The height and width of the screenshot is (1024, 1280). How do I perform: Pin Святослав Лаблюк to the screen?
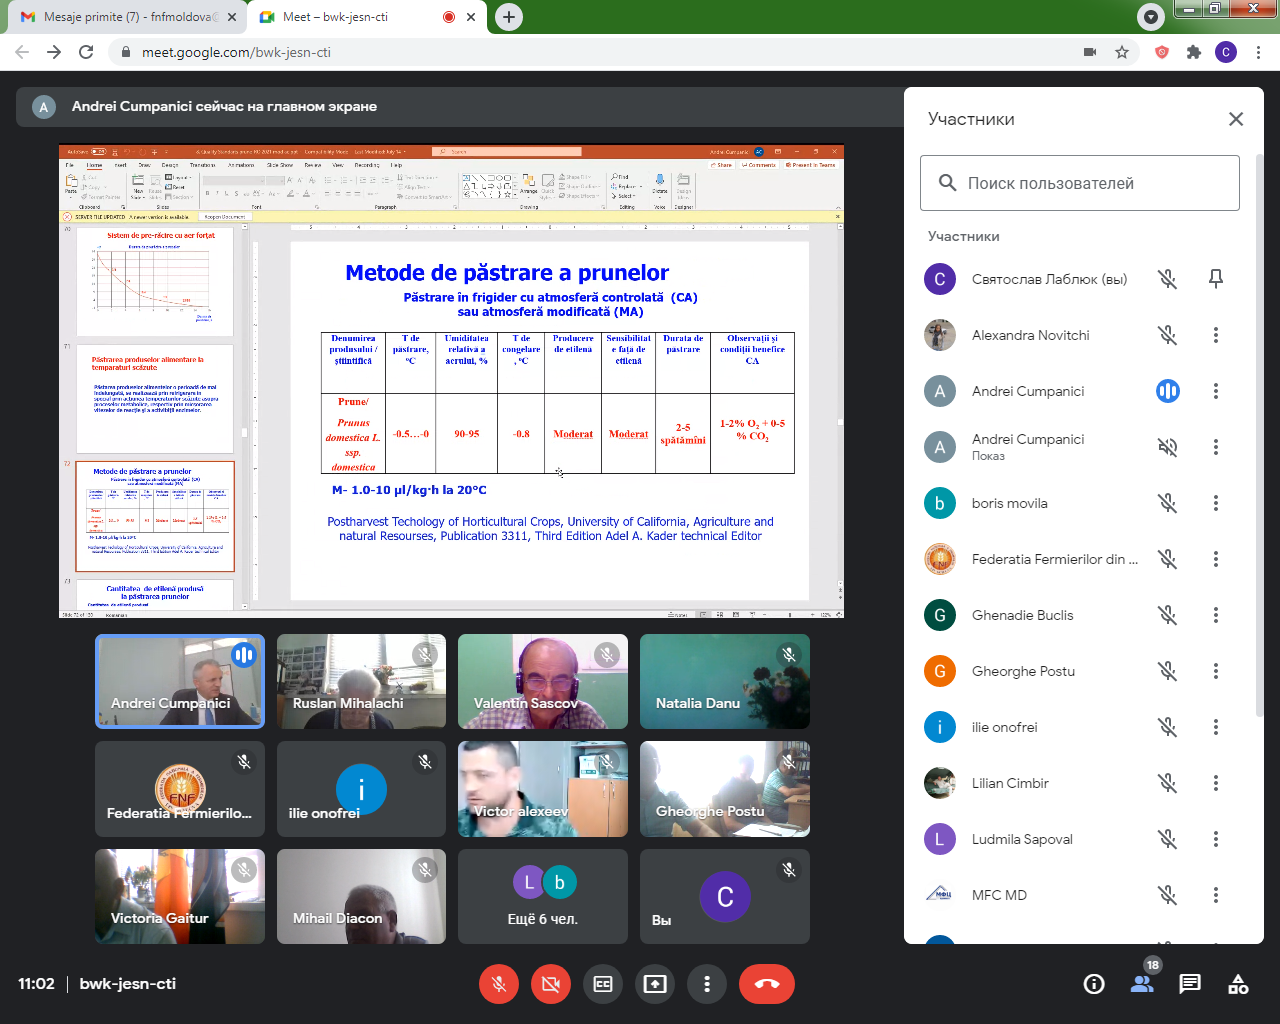click(x=1216, y=279)
